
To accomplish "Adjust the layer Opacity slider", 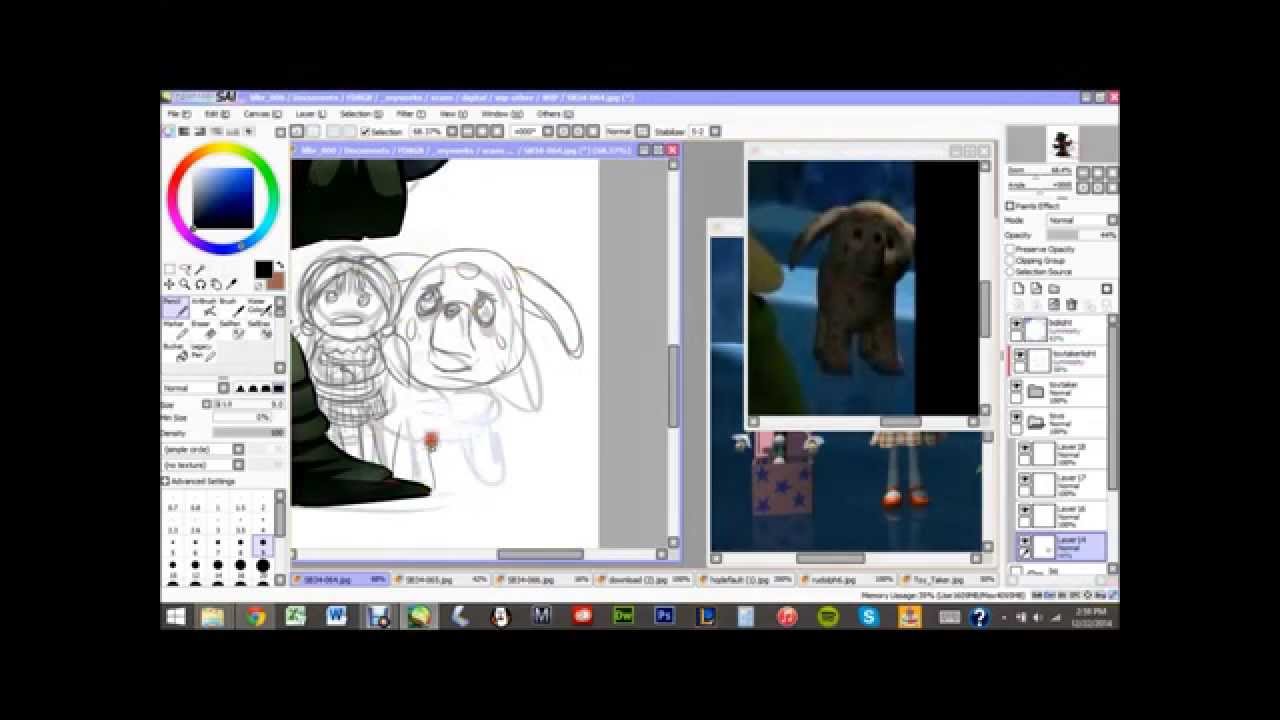I will pyautogui.click(x=1082, y=235).
